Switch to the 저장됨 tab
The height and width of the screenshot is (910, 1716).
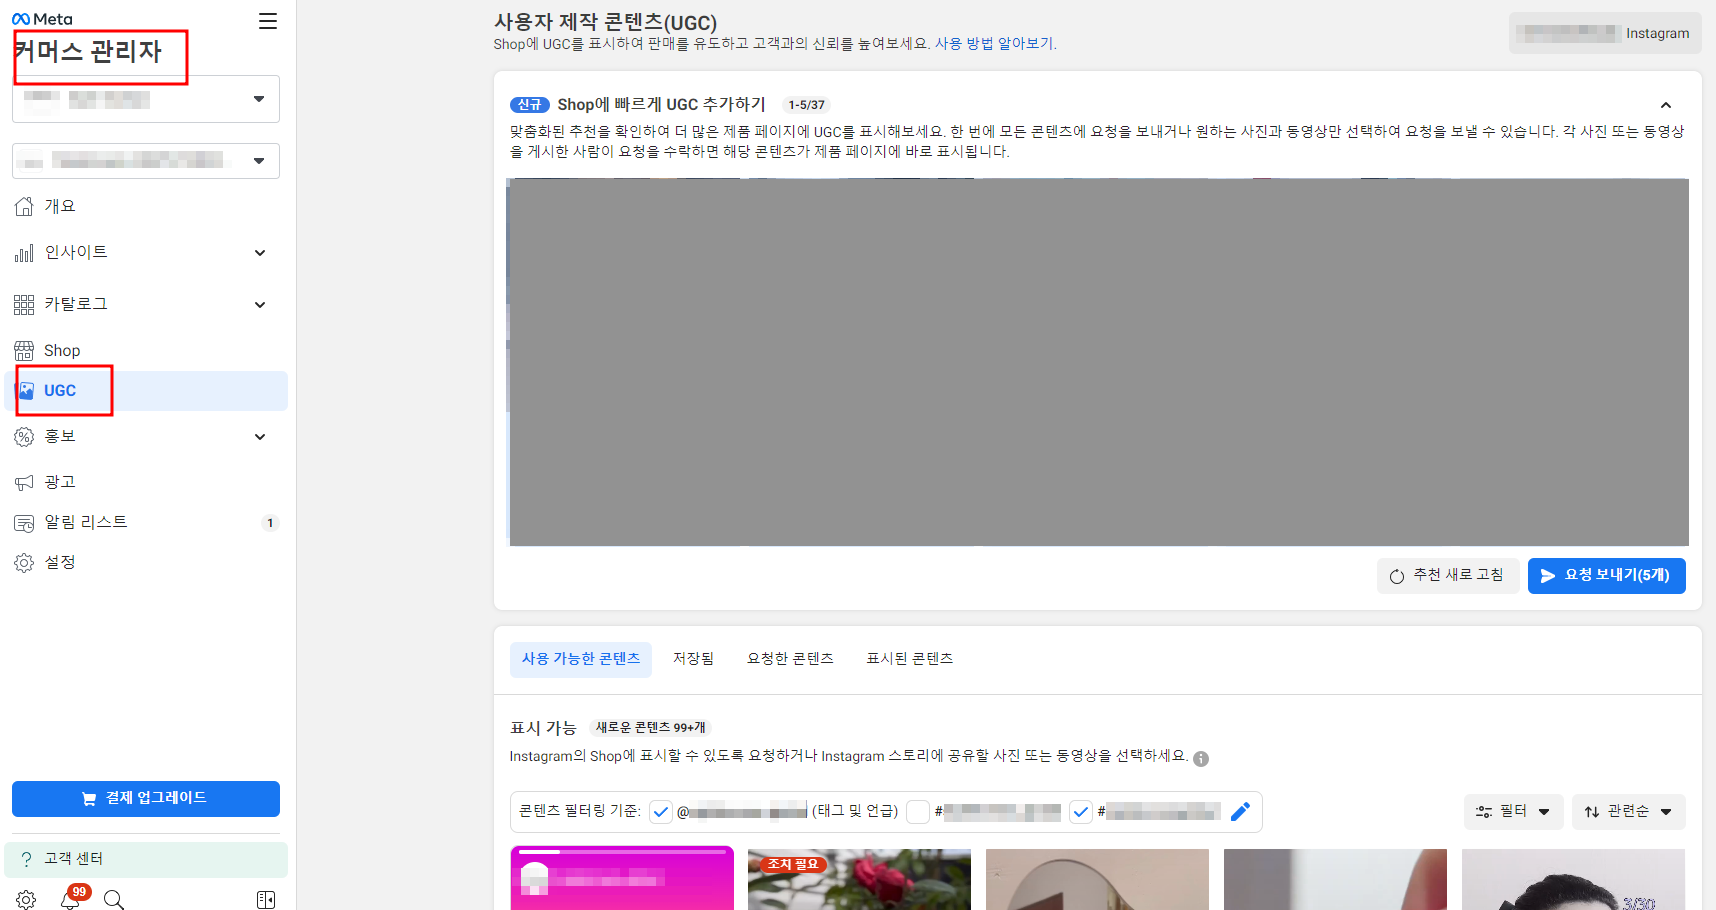(693, 658)
